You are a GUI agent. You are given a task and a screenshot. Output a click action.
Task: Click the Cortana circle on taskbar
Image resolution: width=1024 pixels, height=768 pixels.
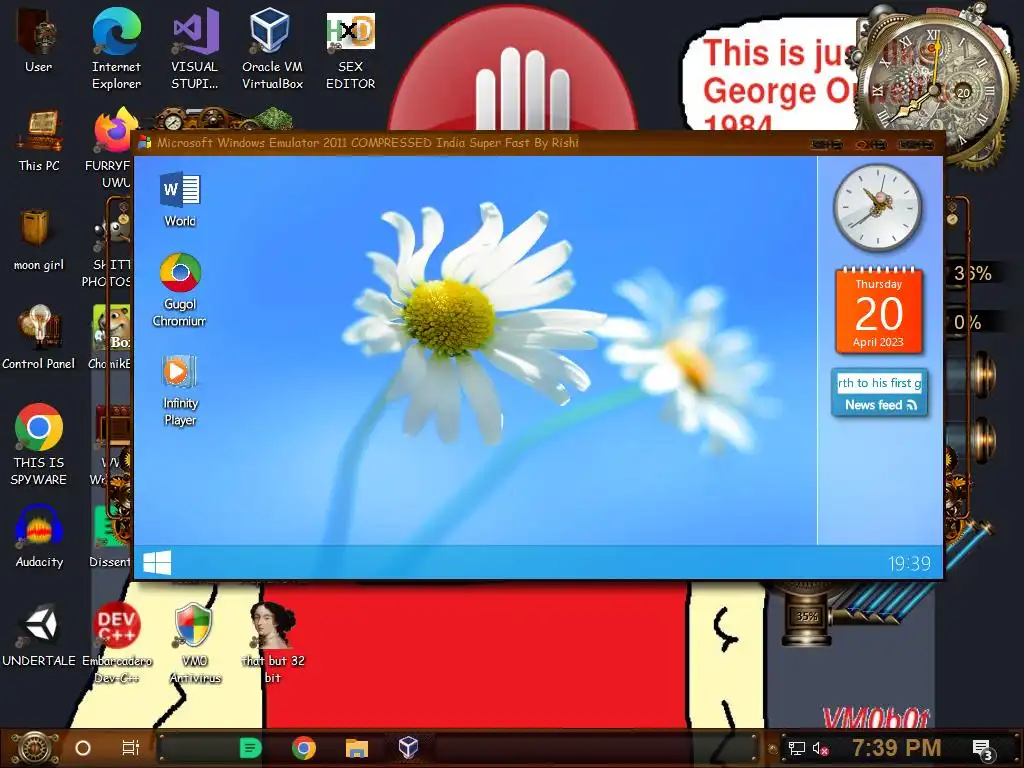coord(83,748)
